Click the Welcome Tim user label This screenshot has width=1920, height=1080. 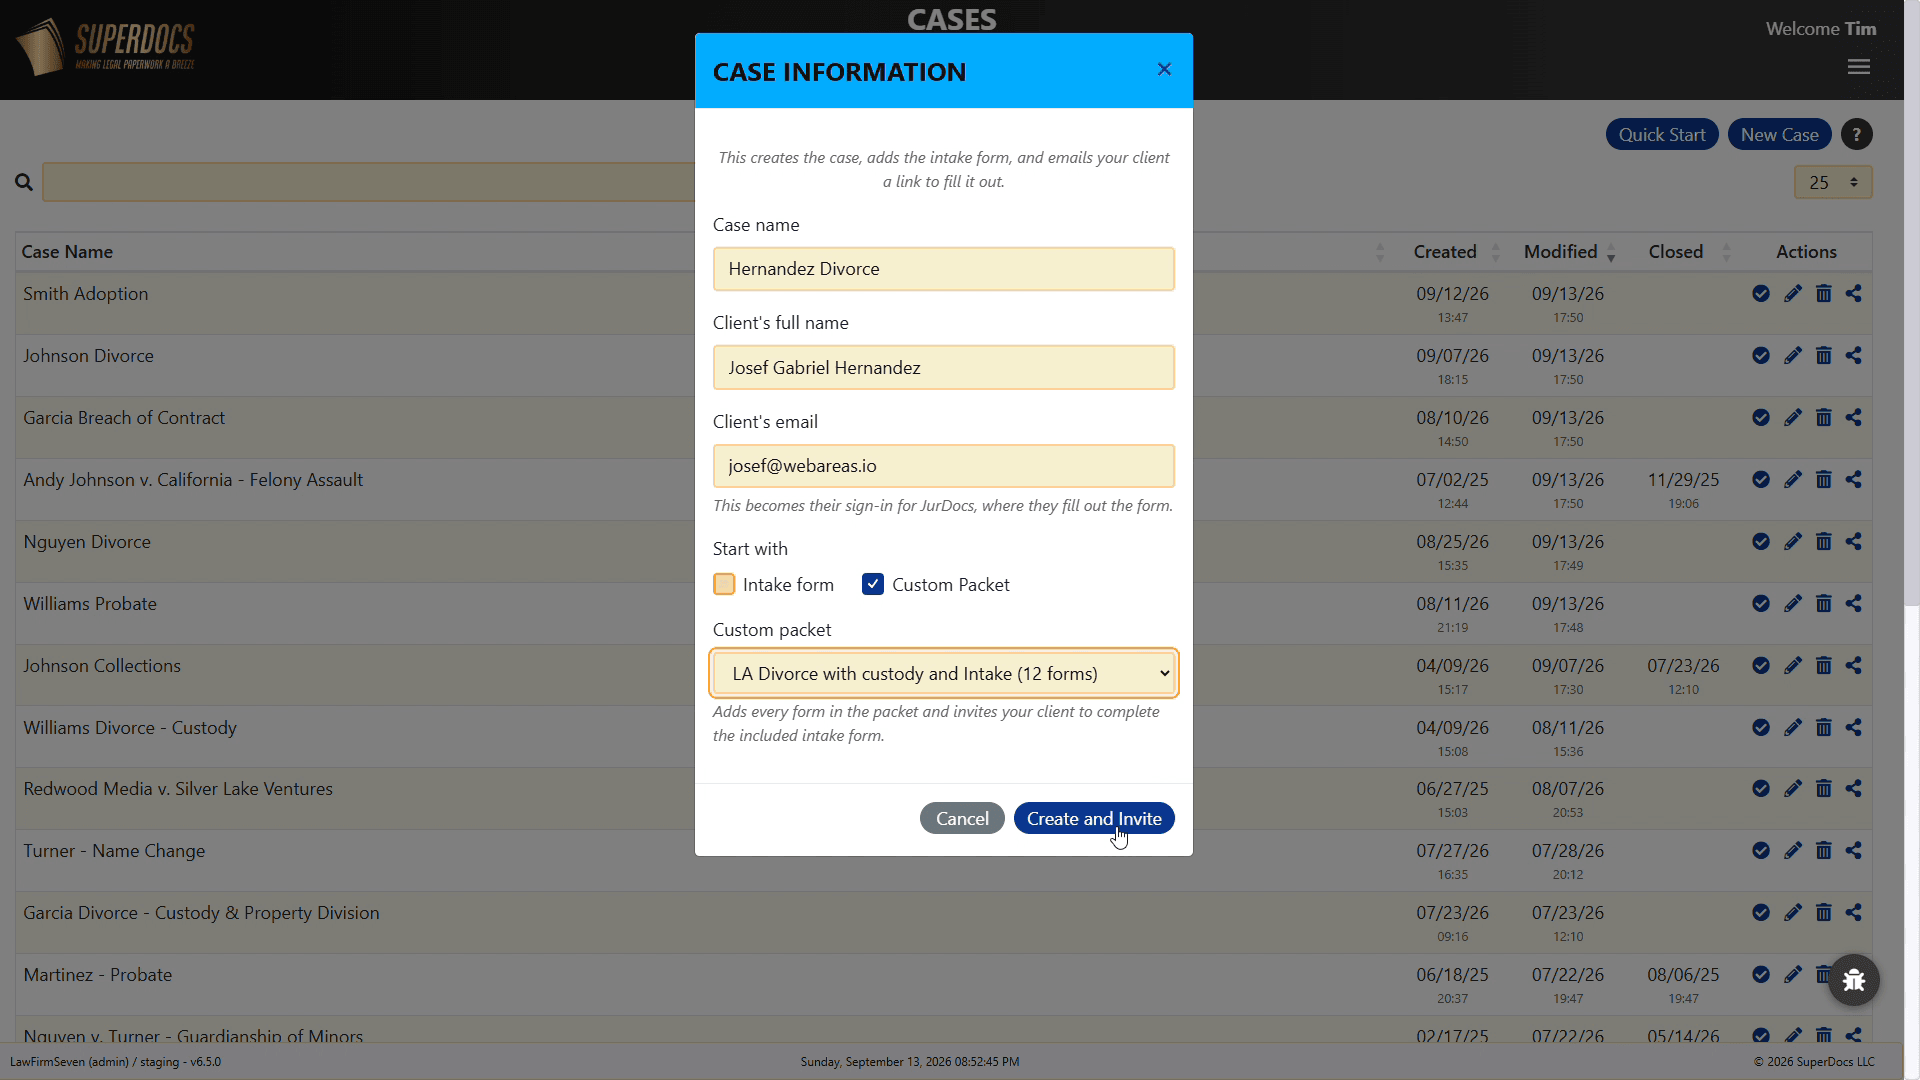pyautogui.click(x=1821, y=29)
